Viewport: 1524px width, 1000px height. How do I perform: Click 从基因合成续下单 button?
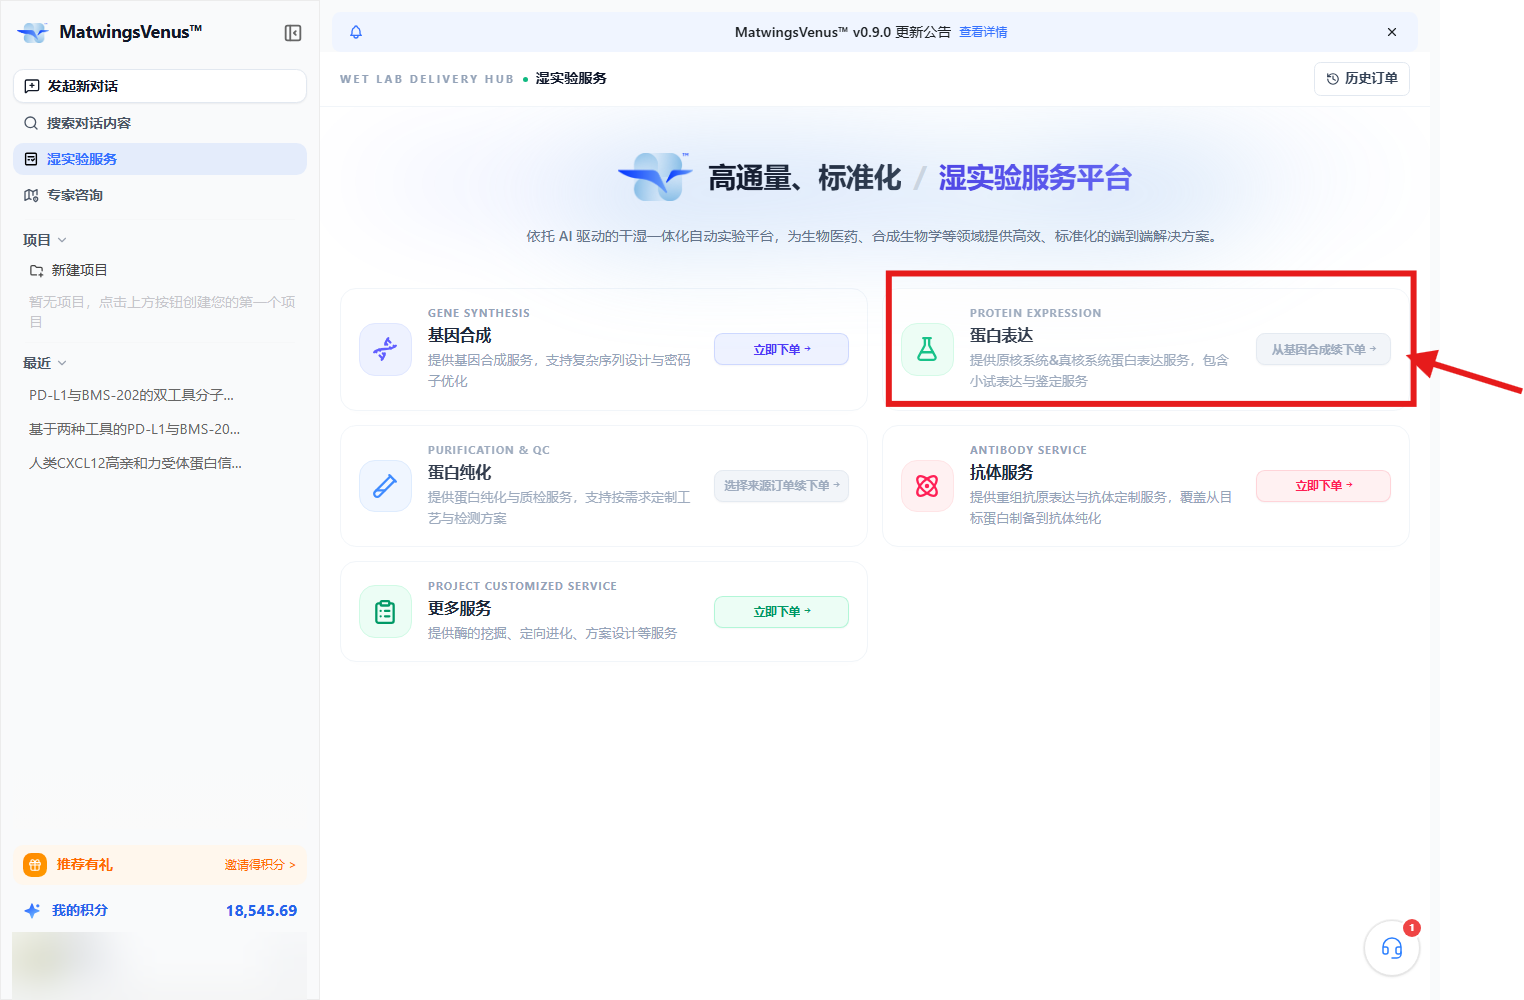click(x=1323, y=349)
